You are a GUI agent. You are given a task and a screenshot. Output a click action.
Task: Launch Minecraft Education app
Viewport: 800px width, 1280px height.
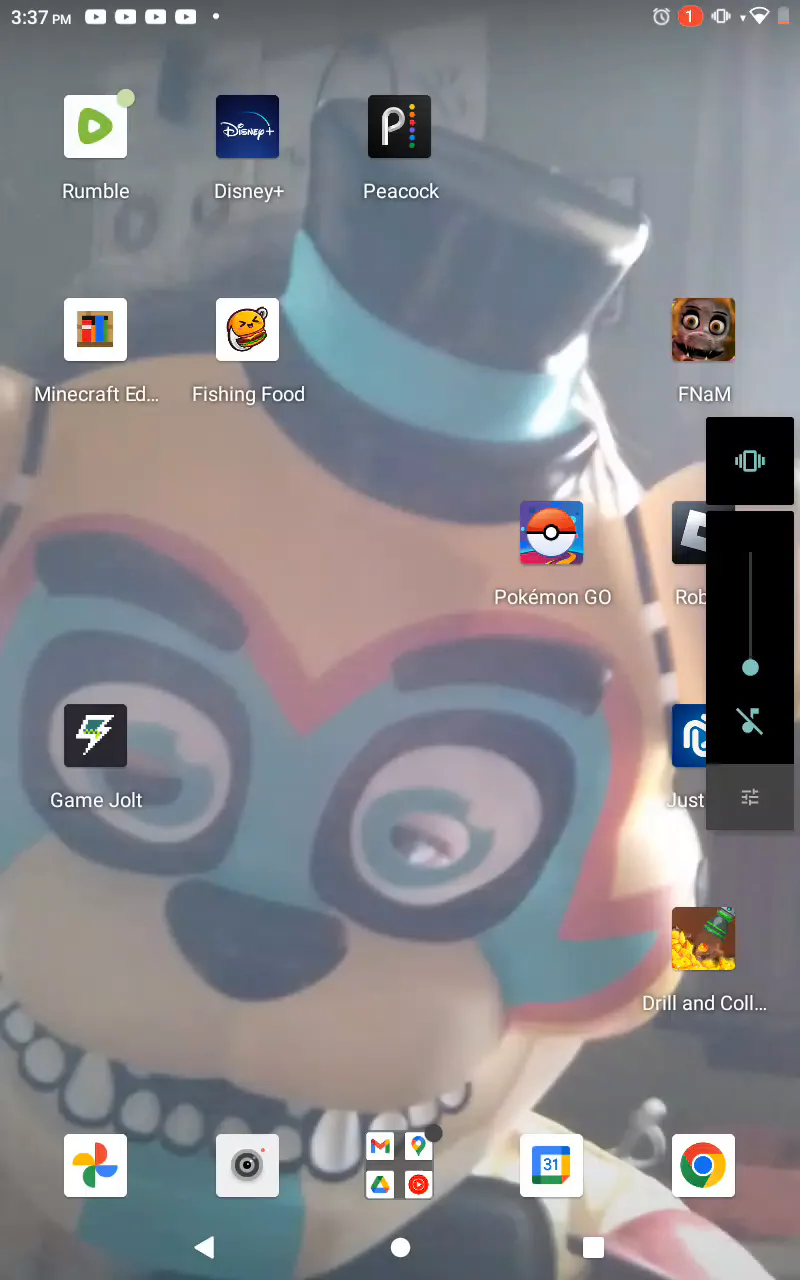[x=96, y=330]
